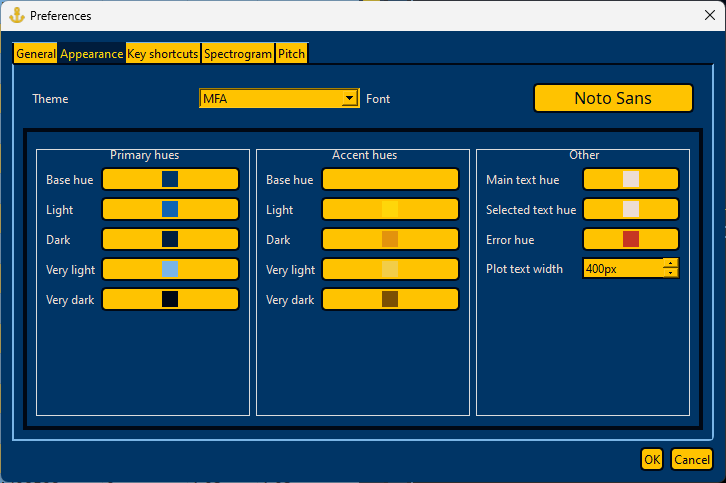Go to the Pitch tab
This screenshot has width=726, height=483.
(x=291, y=54)
